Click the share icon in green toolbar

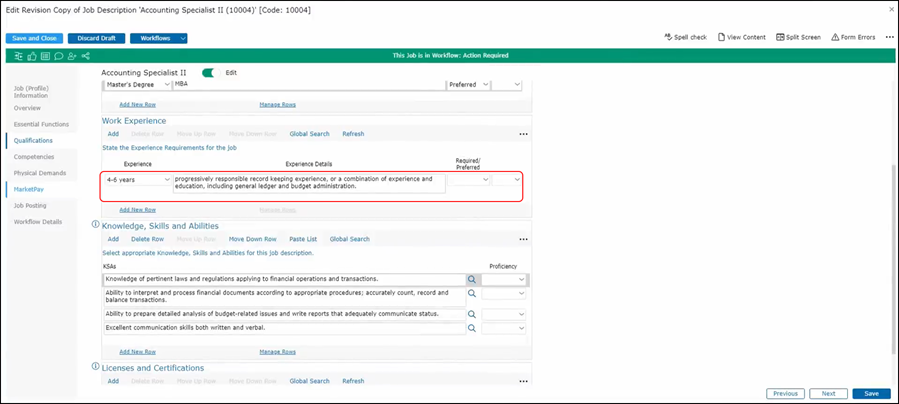pos(84,55)
